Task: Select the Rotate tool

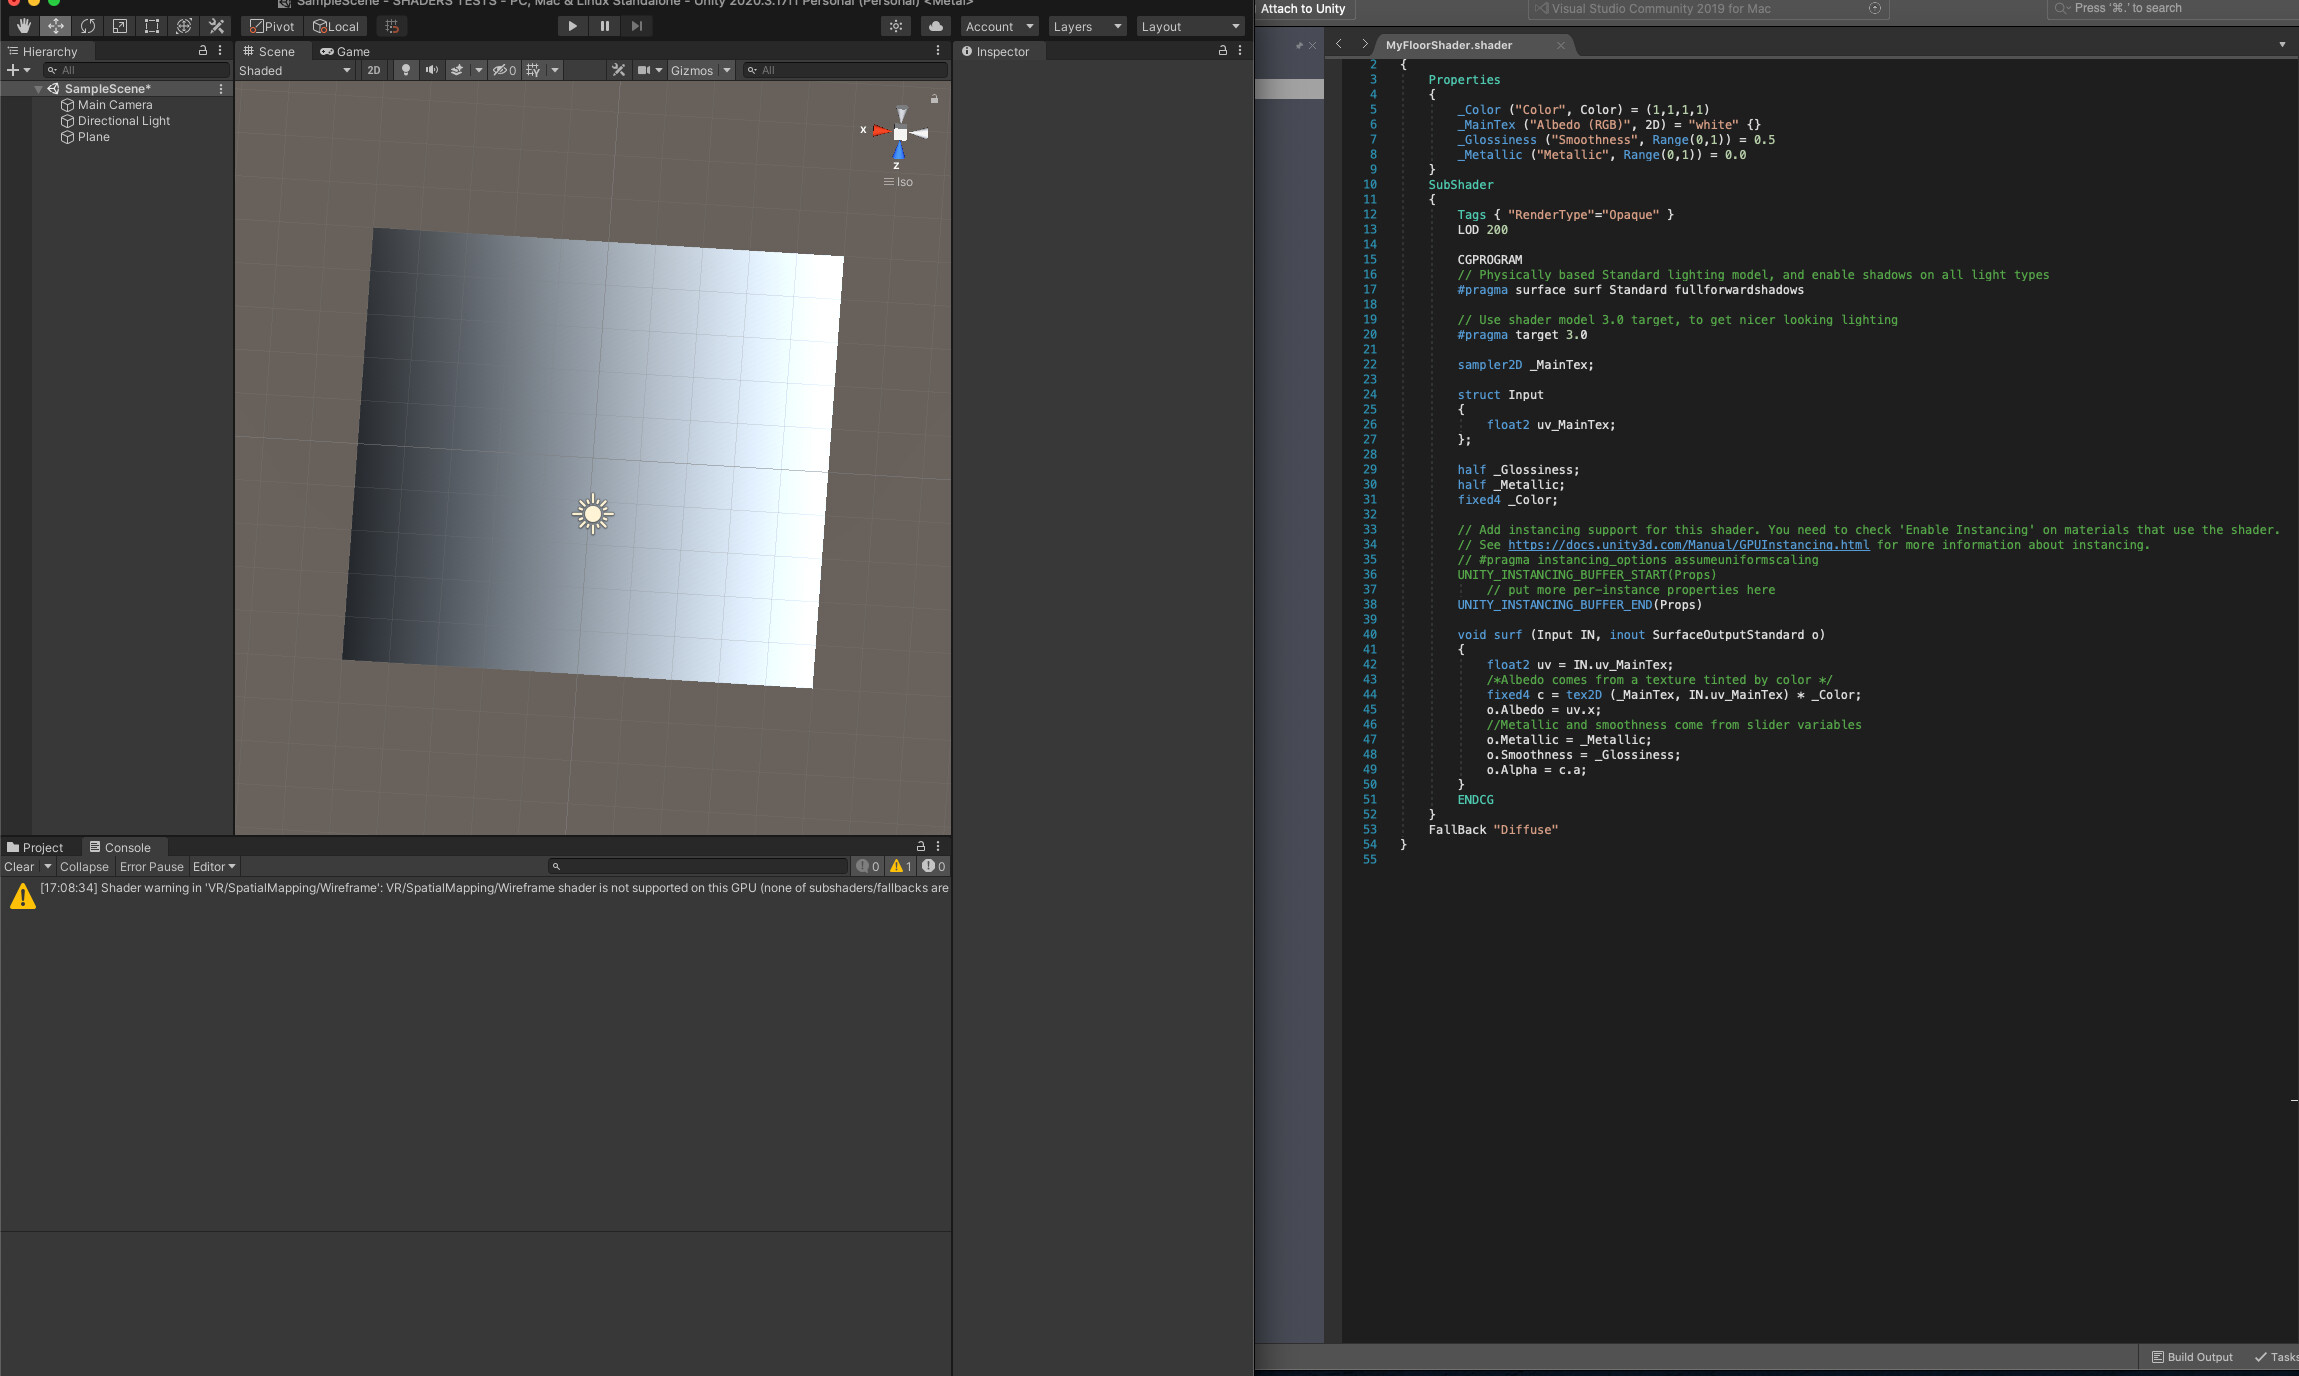Action: [x=88, y=26]
